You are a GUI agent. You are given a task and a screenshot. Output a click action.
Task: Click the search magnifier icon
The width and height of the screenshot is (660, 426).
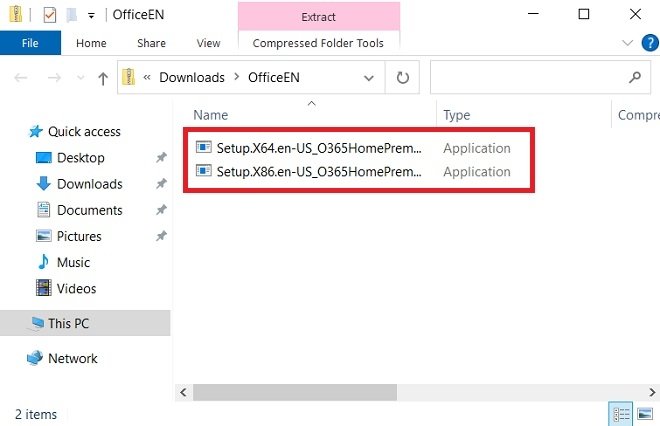[635, 77]
